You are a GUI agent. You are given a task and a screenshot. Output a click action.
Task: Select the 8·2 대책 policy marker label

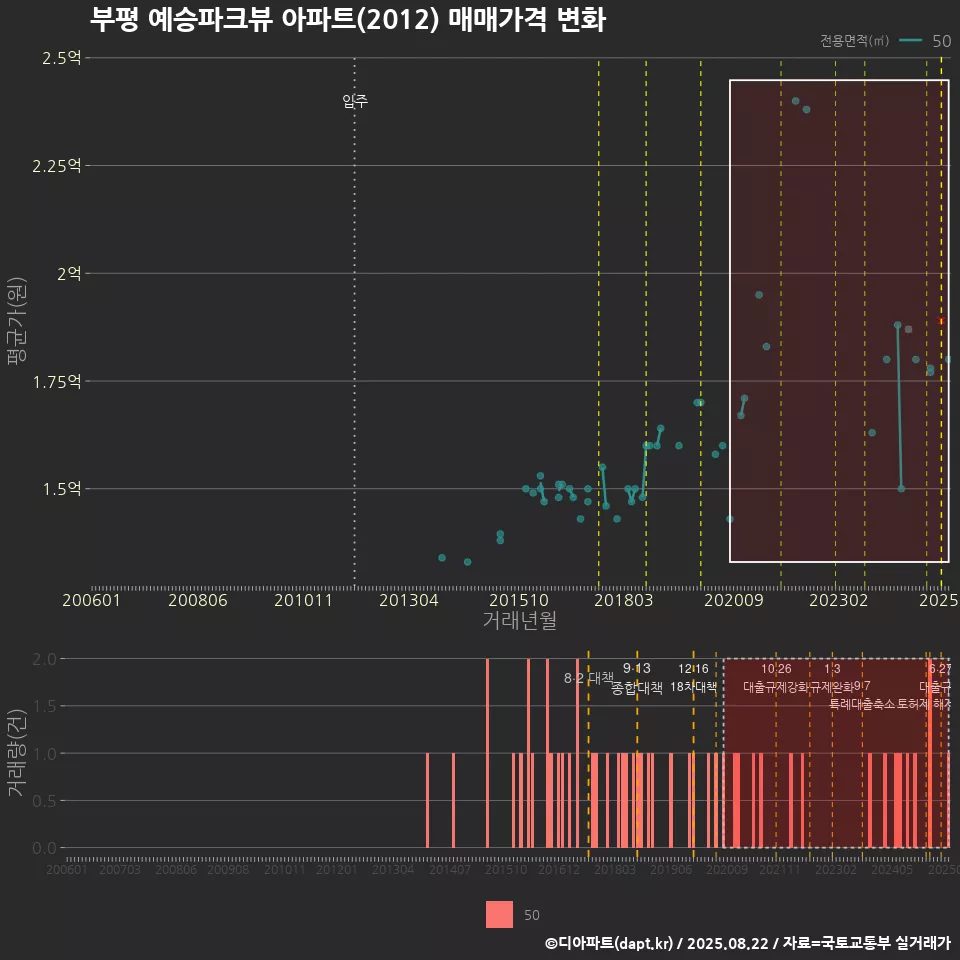(588, 678)
